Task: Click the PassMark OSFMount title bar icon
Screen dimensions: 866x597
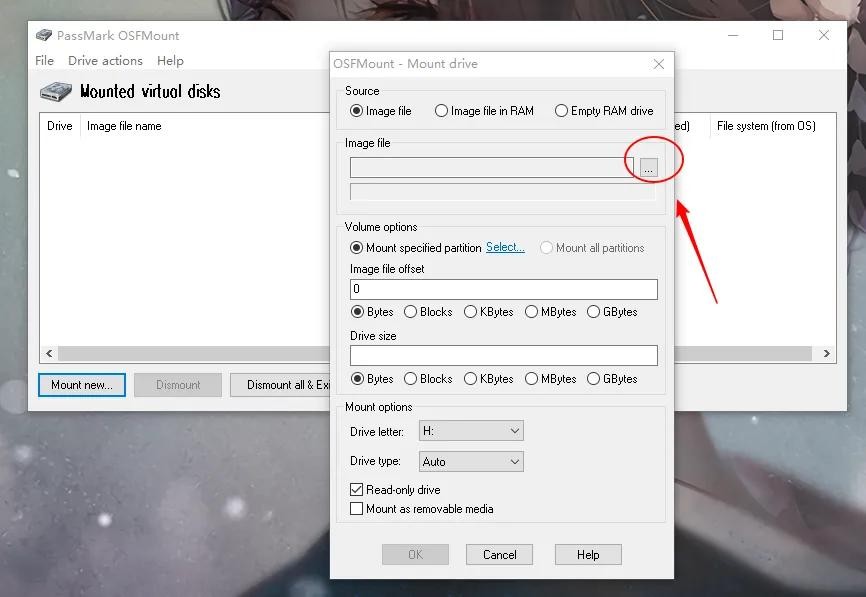Action: pos(44,35)
